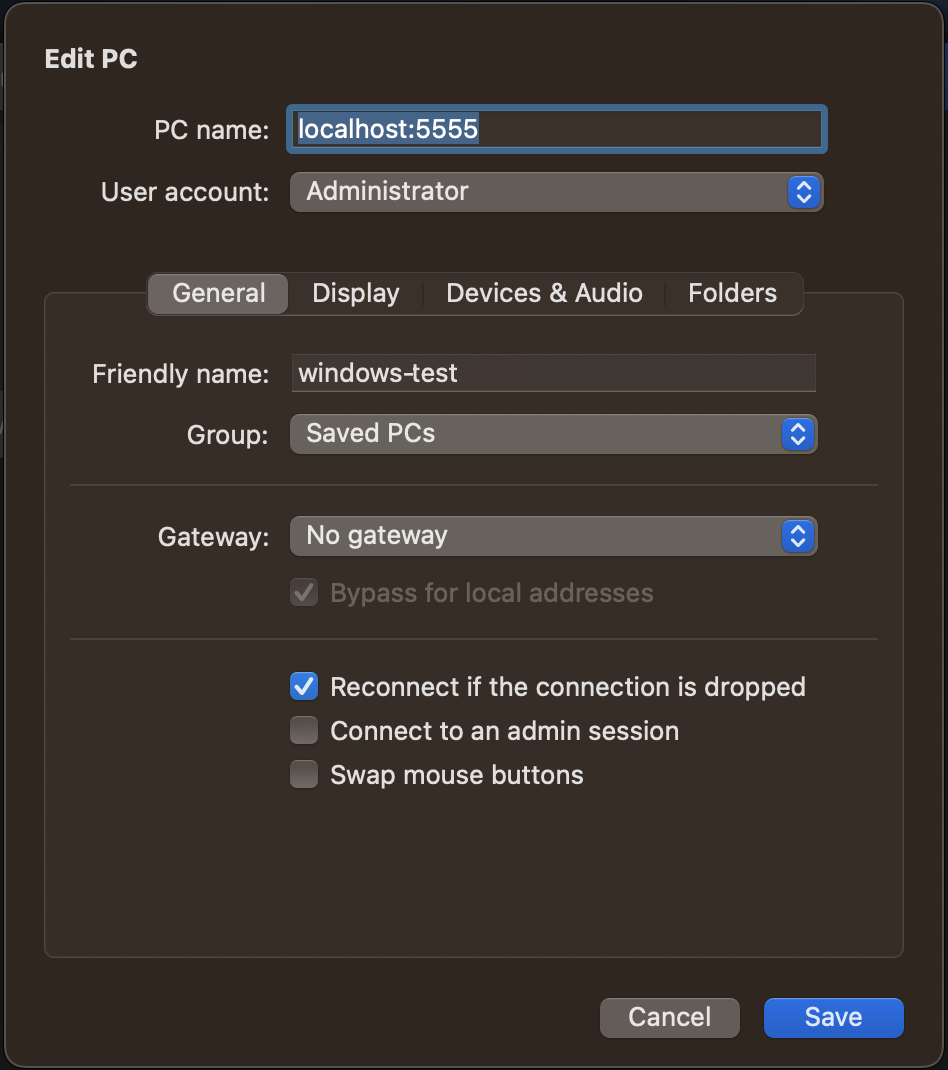This screenshot has height=1070, width=948.
Task: Click the Save button
Action: click(x=833, y=1017)
